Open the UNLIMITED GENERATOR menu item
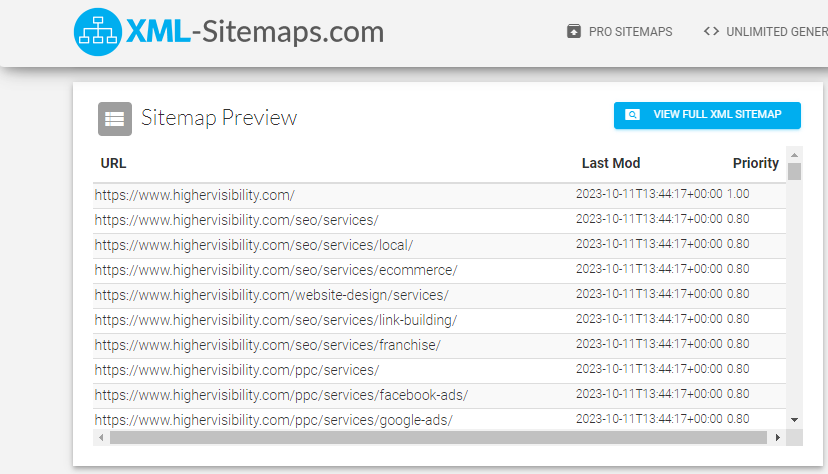The width and height of the screenshot is (828, 474). click(x=777, y=32)
